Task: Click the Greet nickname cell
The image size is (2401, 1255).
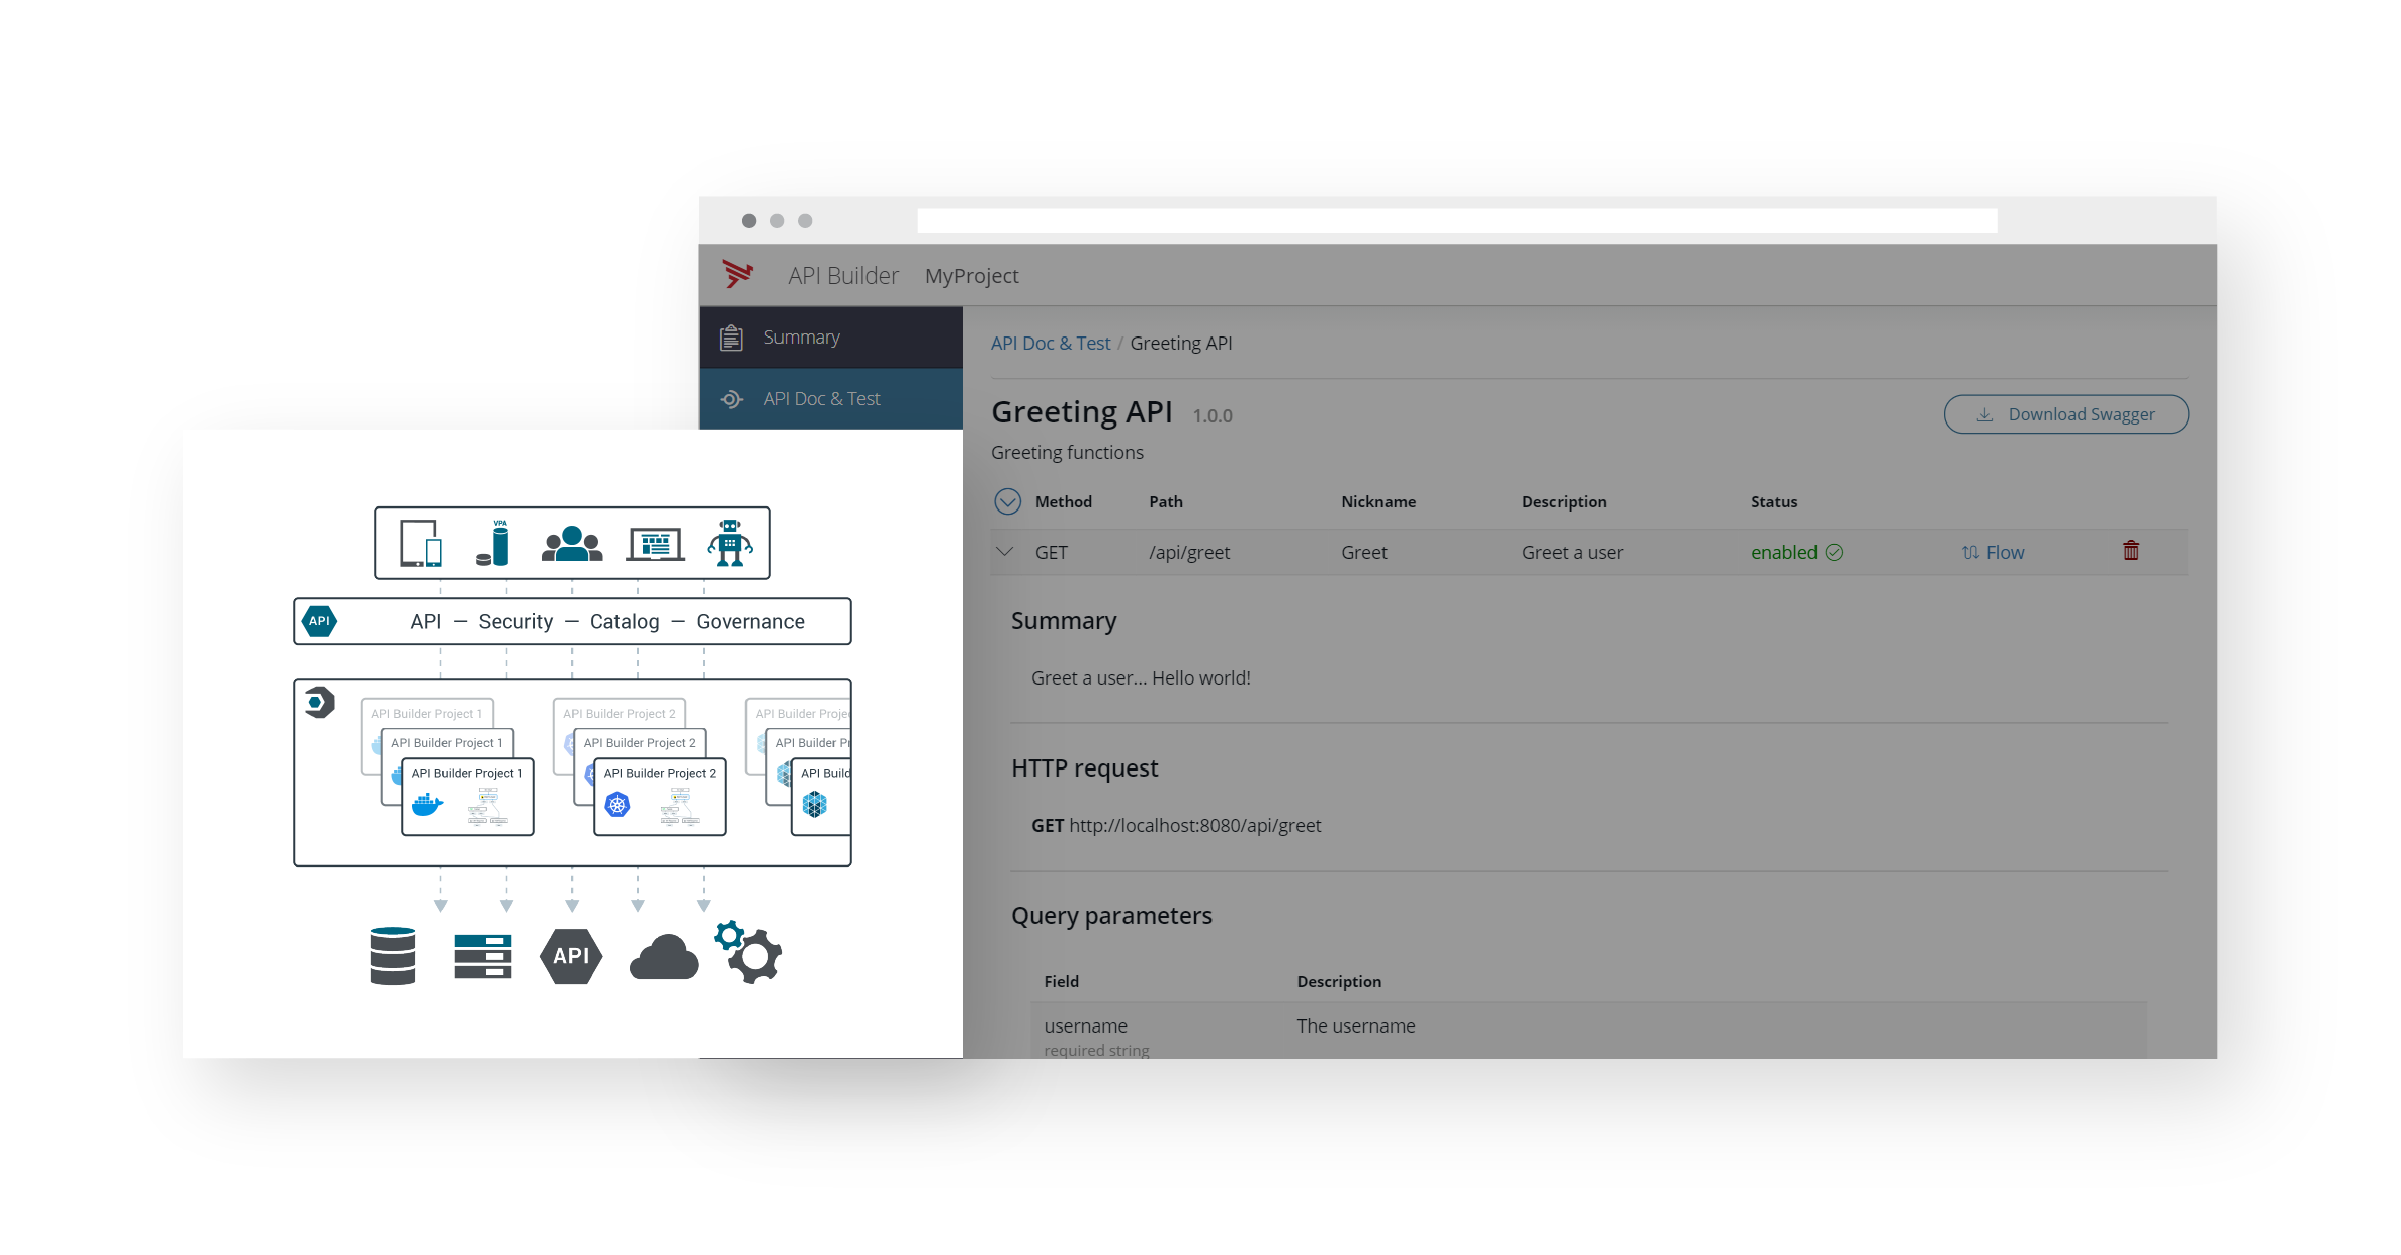Action: (1364, 552)
